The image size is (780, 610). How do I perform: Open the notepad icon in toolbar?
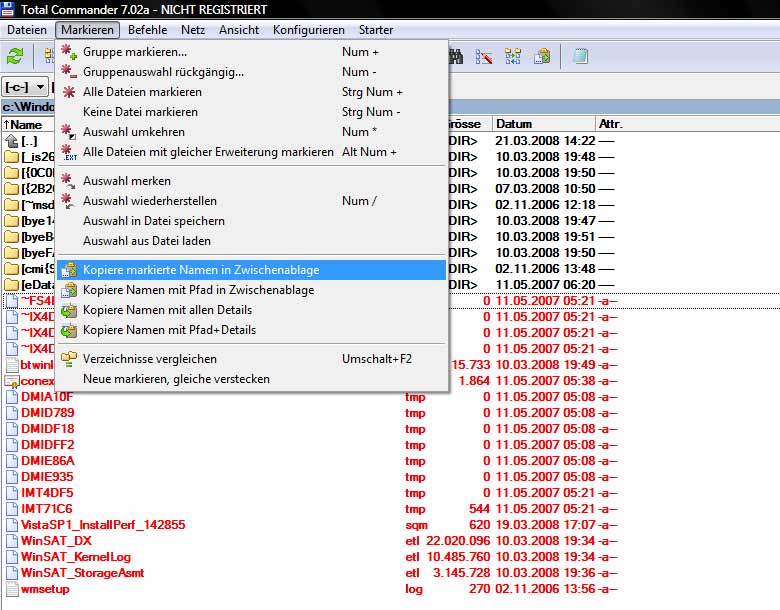(580, 56)
